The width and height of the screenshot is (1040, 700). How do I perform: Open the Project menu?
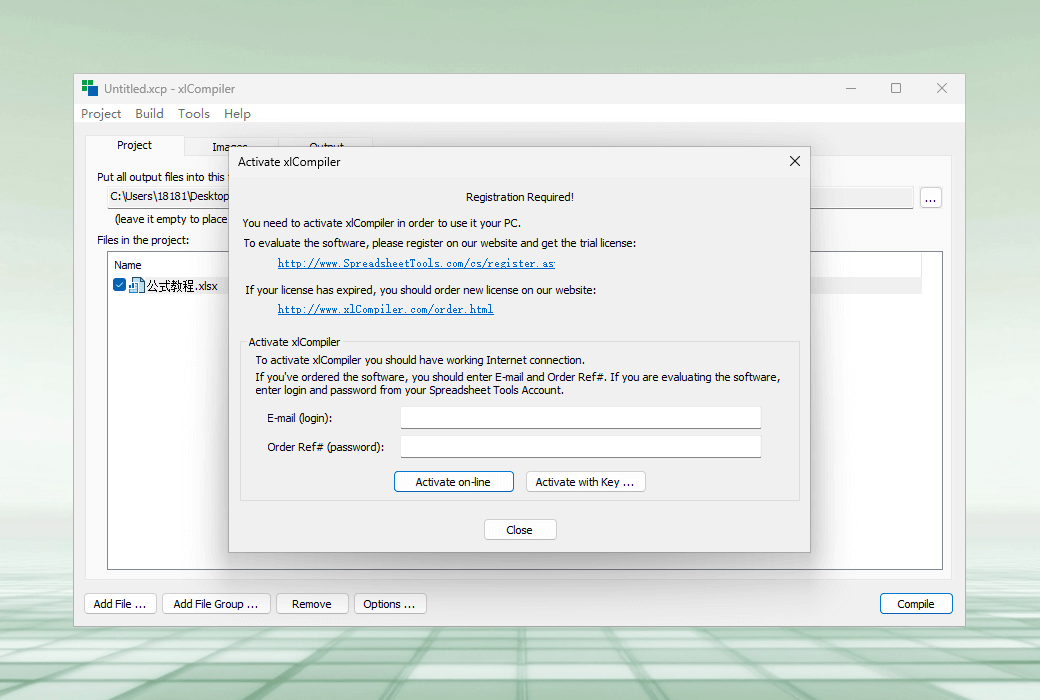(x=101, y=113)
